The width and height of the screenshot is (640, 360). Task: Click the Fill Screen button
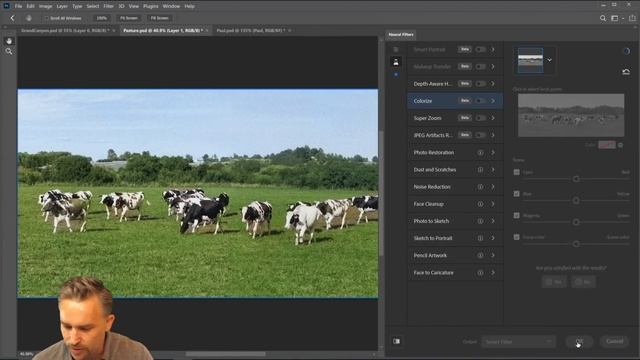[160, 18]
